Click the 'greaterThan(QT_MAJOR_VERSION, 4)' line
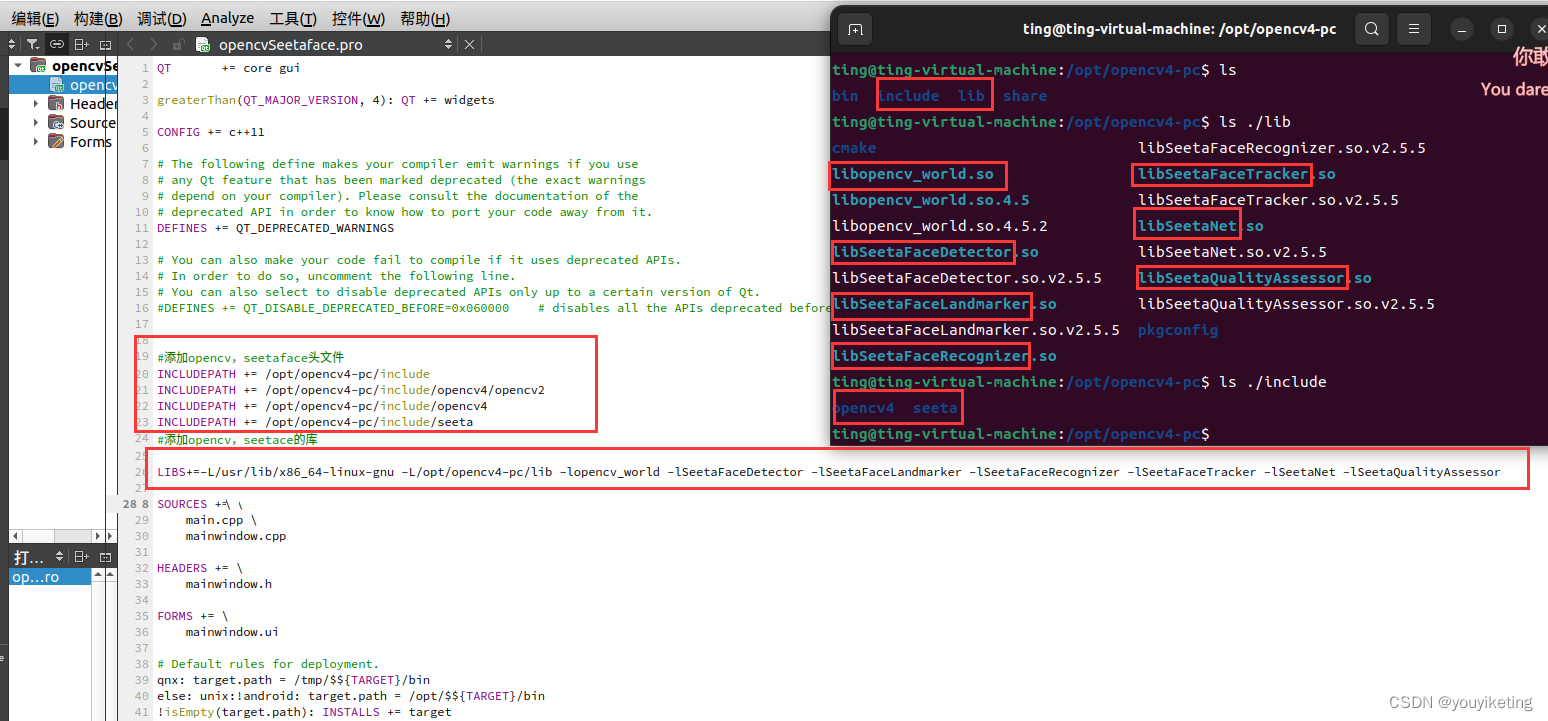The height and width of the screenshot is (721, 1548). 326,100
